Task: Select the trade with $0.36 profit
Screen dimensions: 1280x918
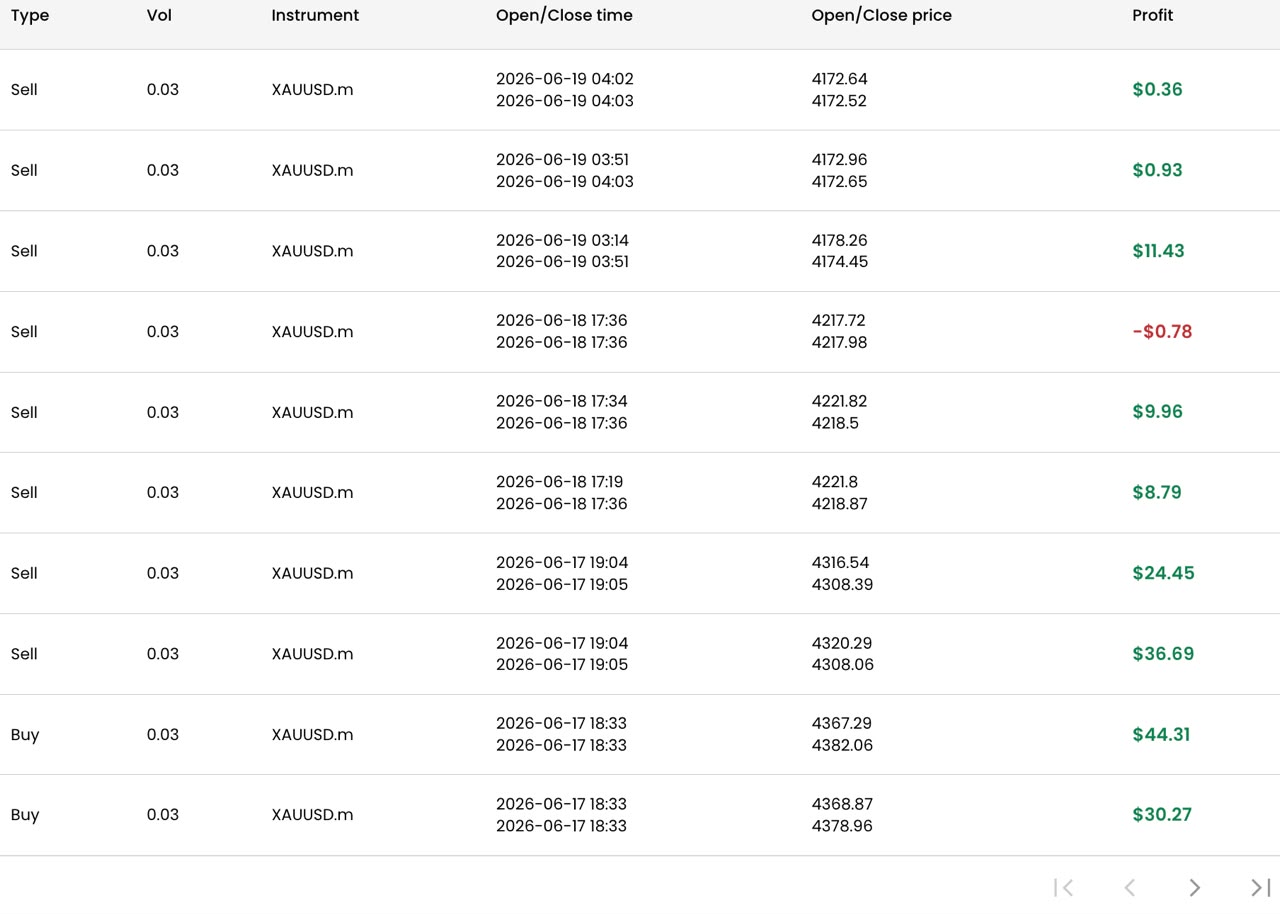Action: coord(640,90)
